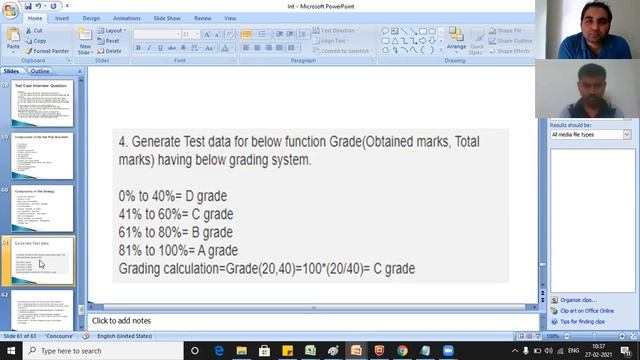Switch to the Review ribbon tab

pyautogui.click(x=202, y=18)
